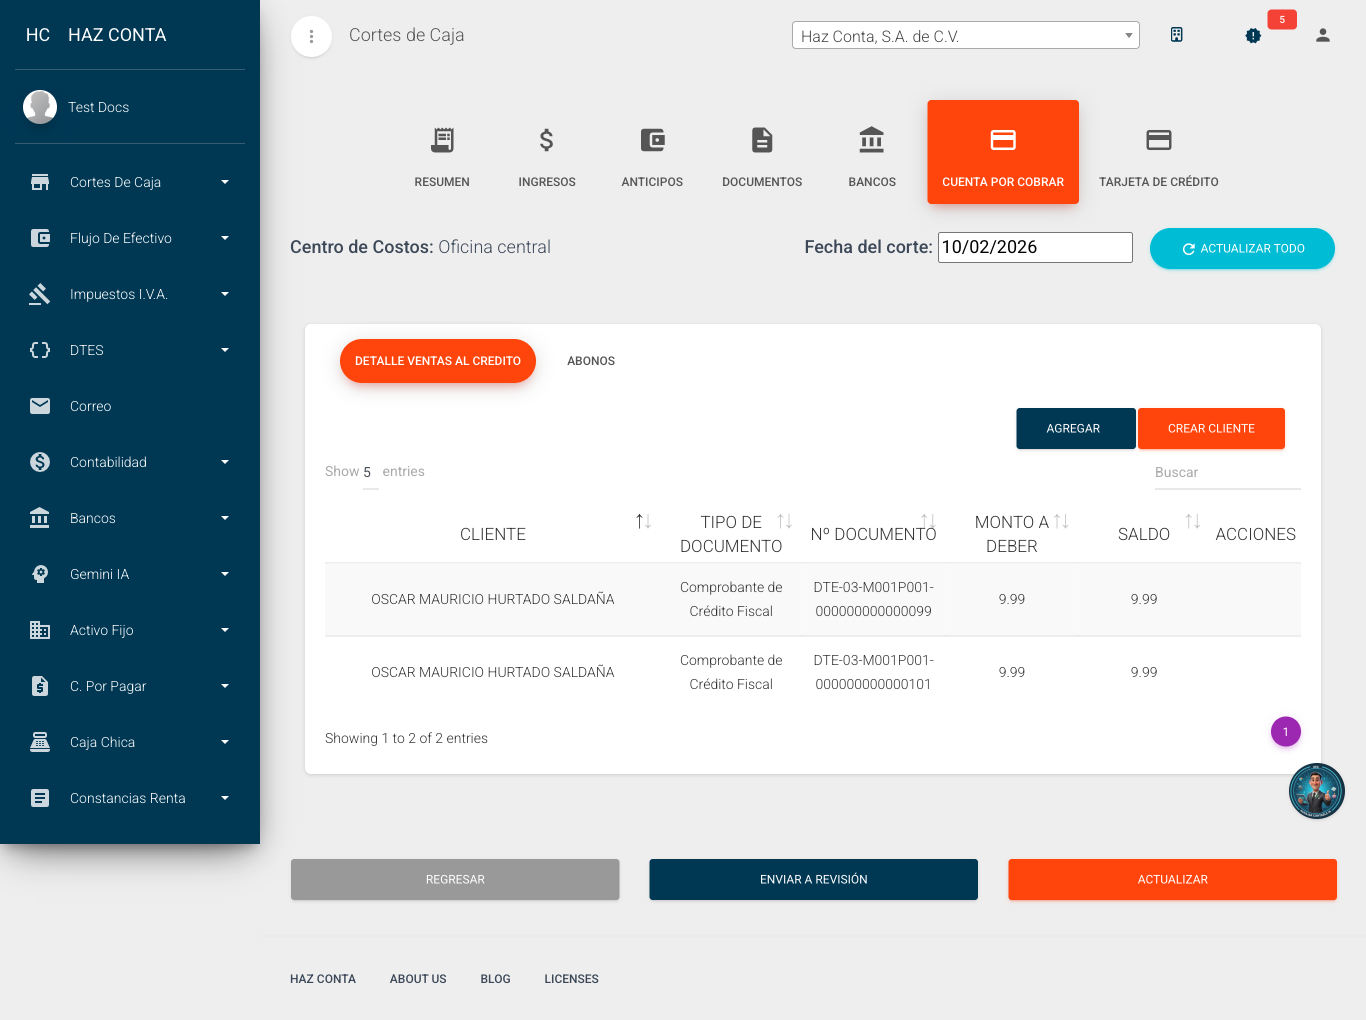Click the CREAR CLIENTE button
The image size is (1366, 1020).
(1211, 428)
